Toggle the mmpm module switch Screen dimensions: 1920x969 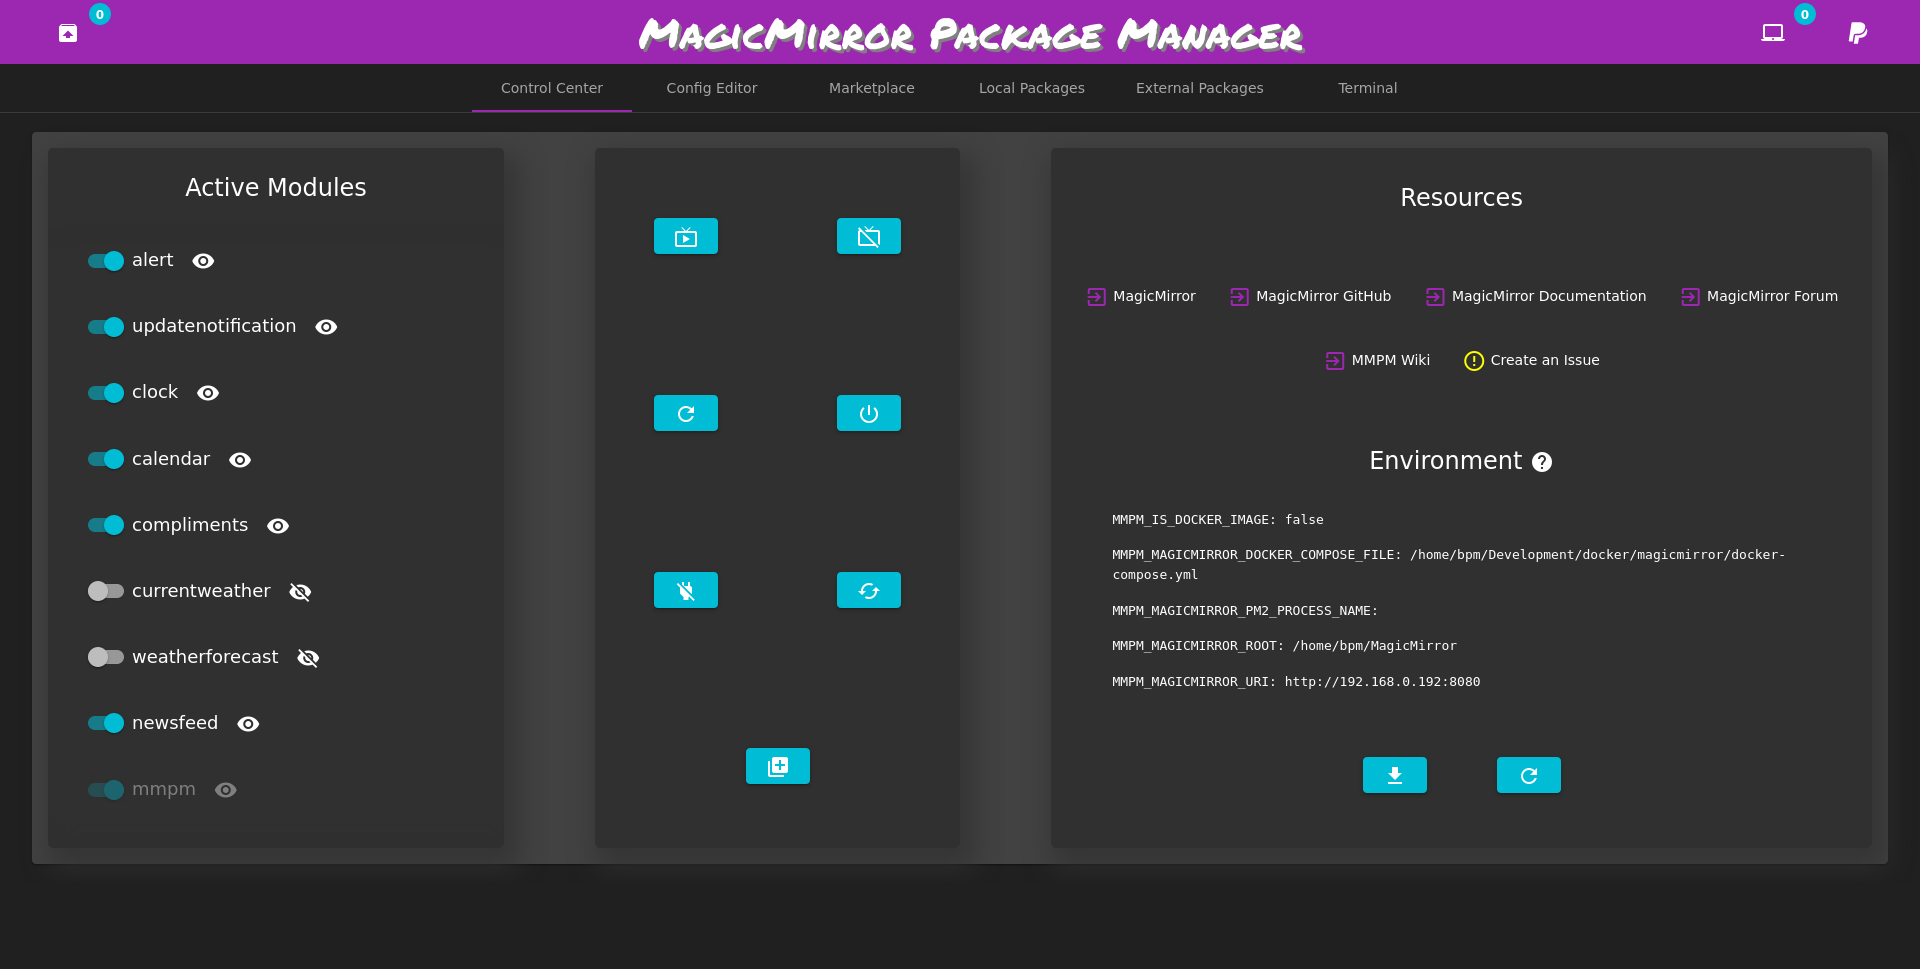point(106,790)
